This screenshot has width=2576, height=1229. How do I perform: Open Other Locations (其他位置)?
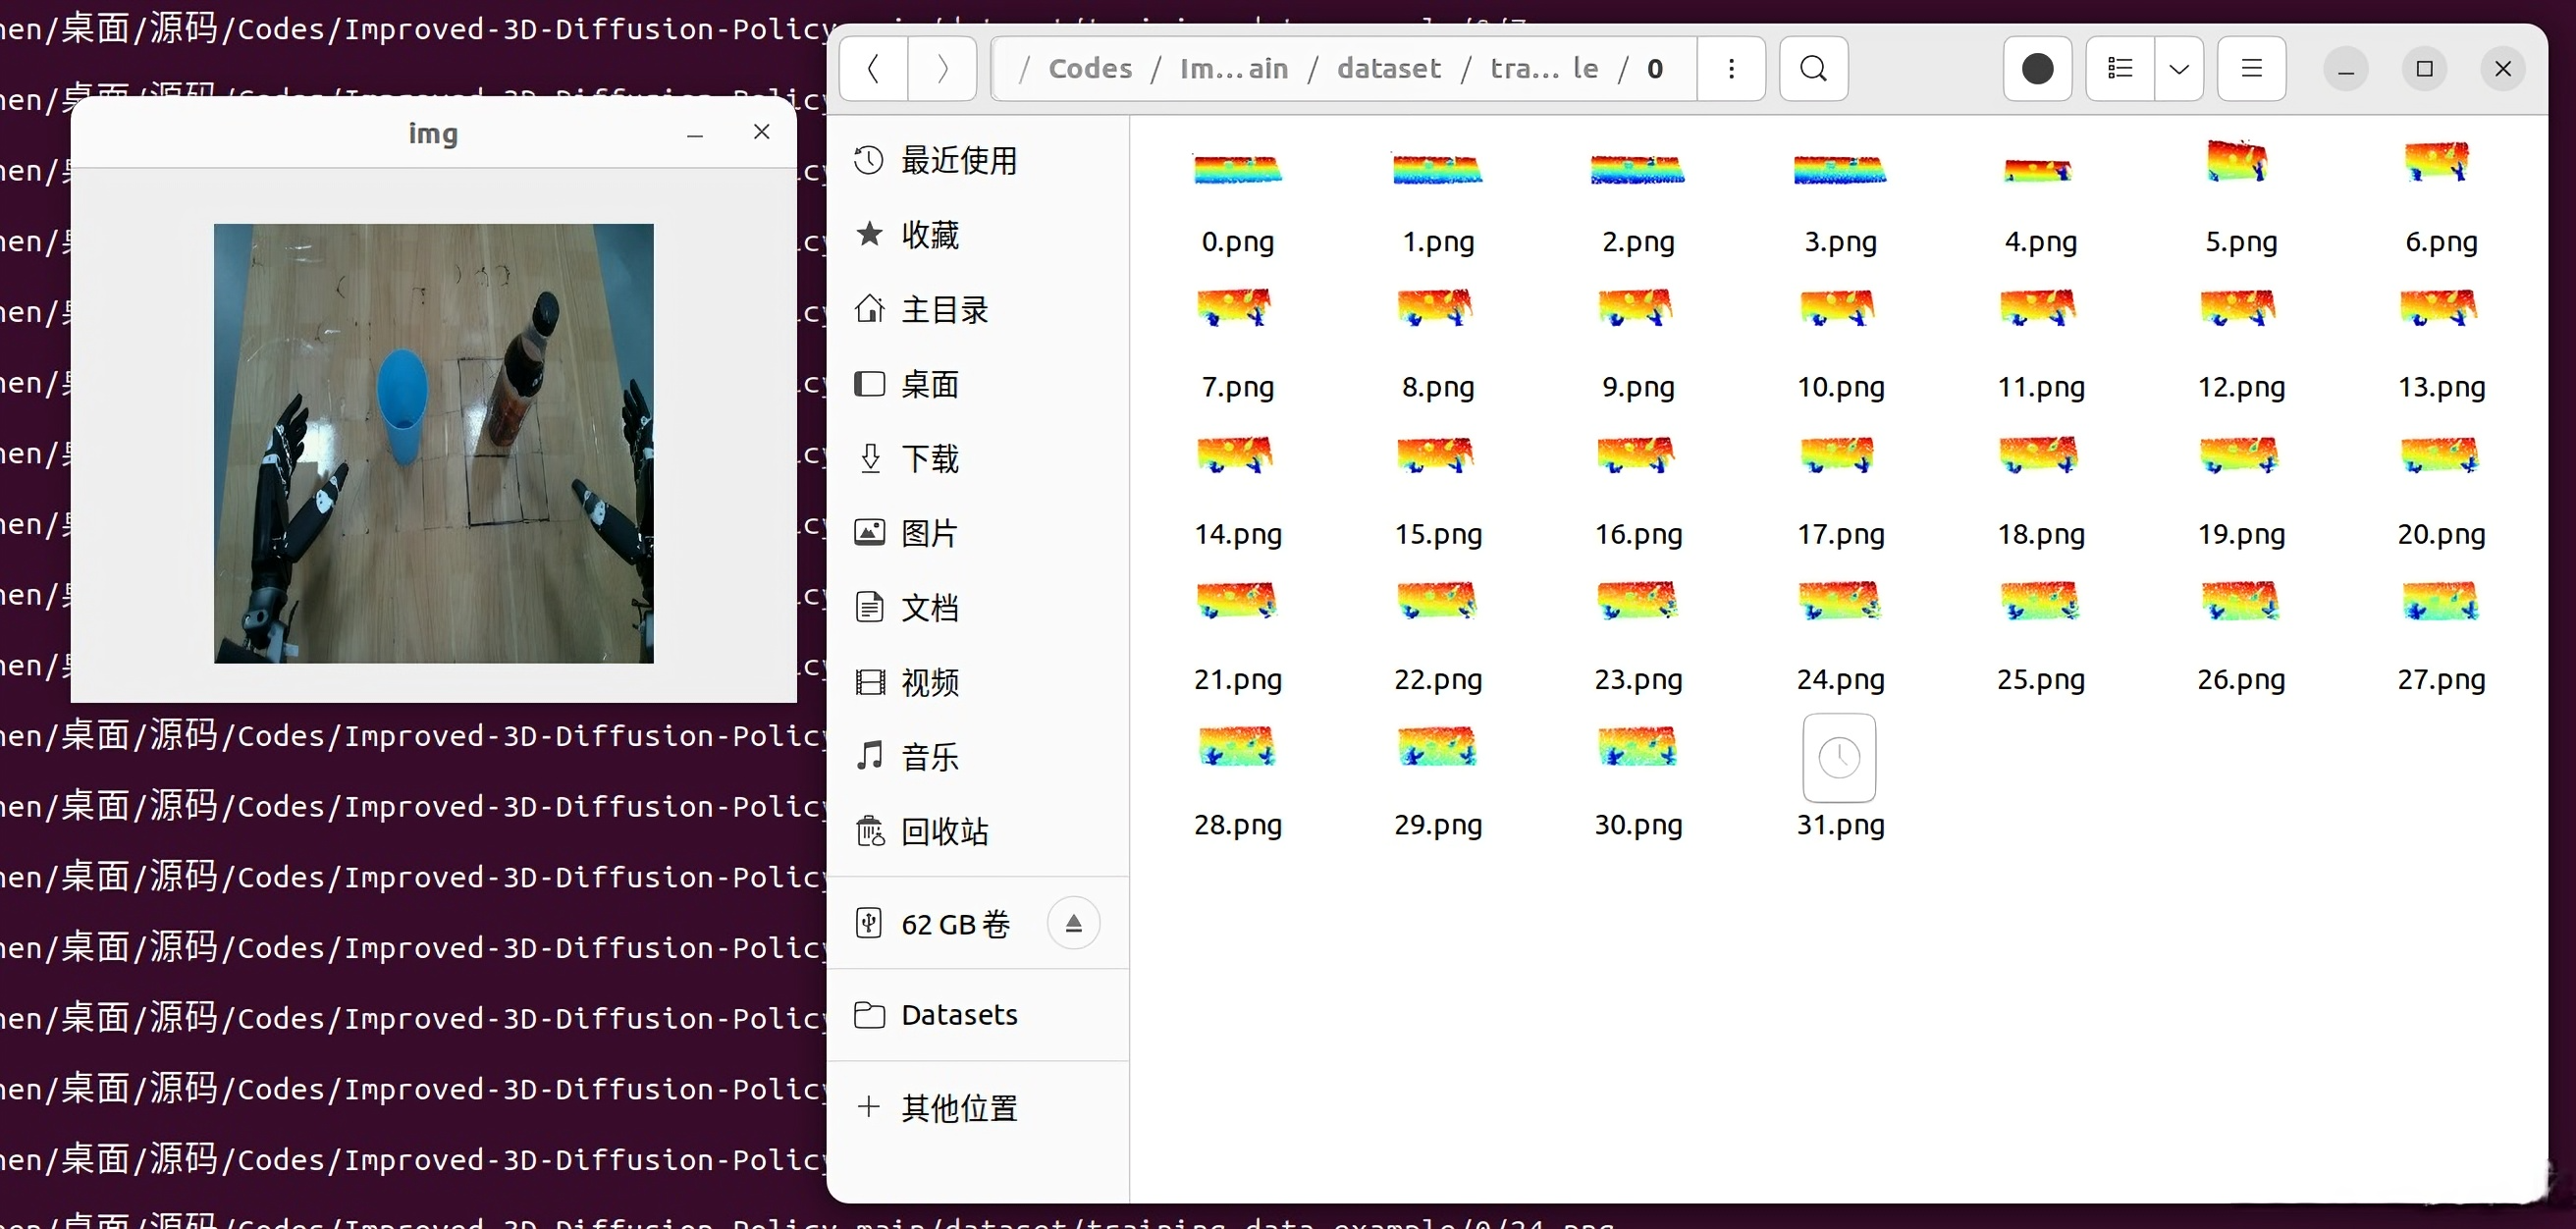(958, 1107)
